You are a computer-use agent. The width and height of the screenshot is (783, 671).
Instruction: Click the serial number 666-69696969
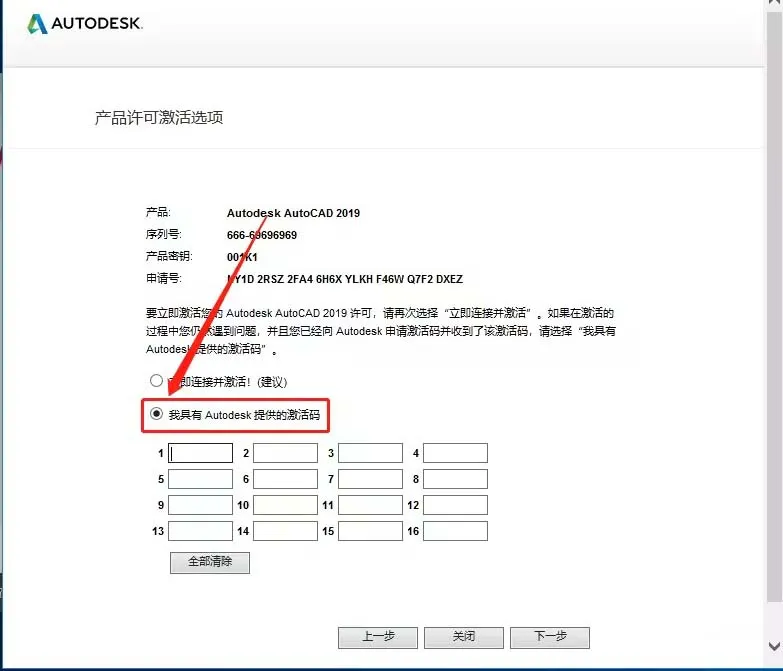(x=262, y=235)
